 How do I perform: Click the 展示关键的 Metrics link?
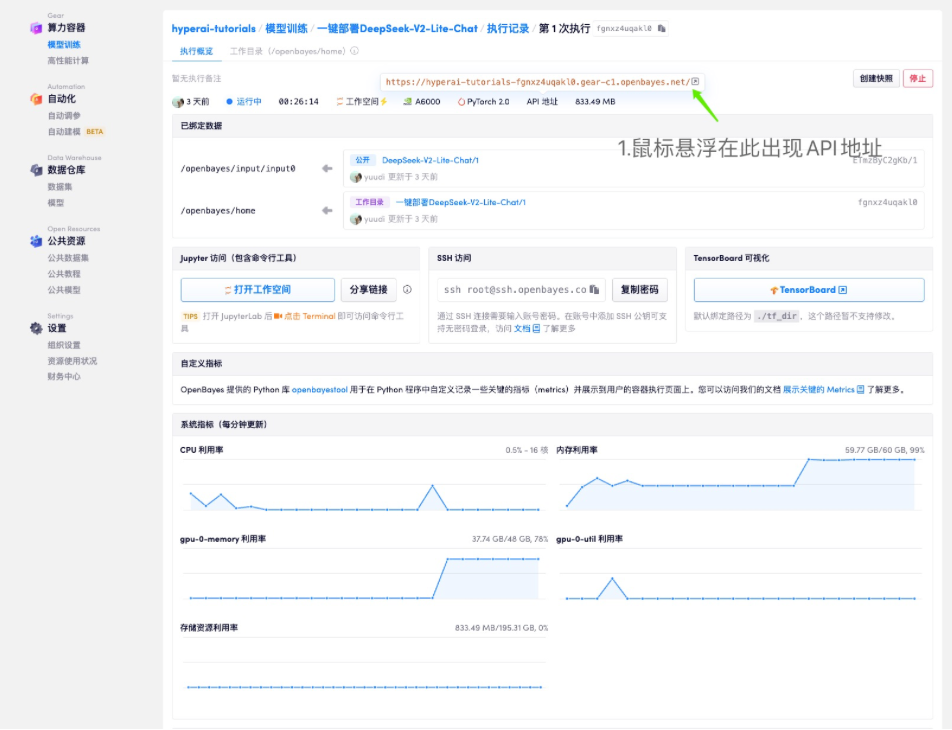point(818,389)
